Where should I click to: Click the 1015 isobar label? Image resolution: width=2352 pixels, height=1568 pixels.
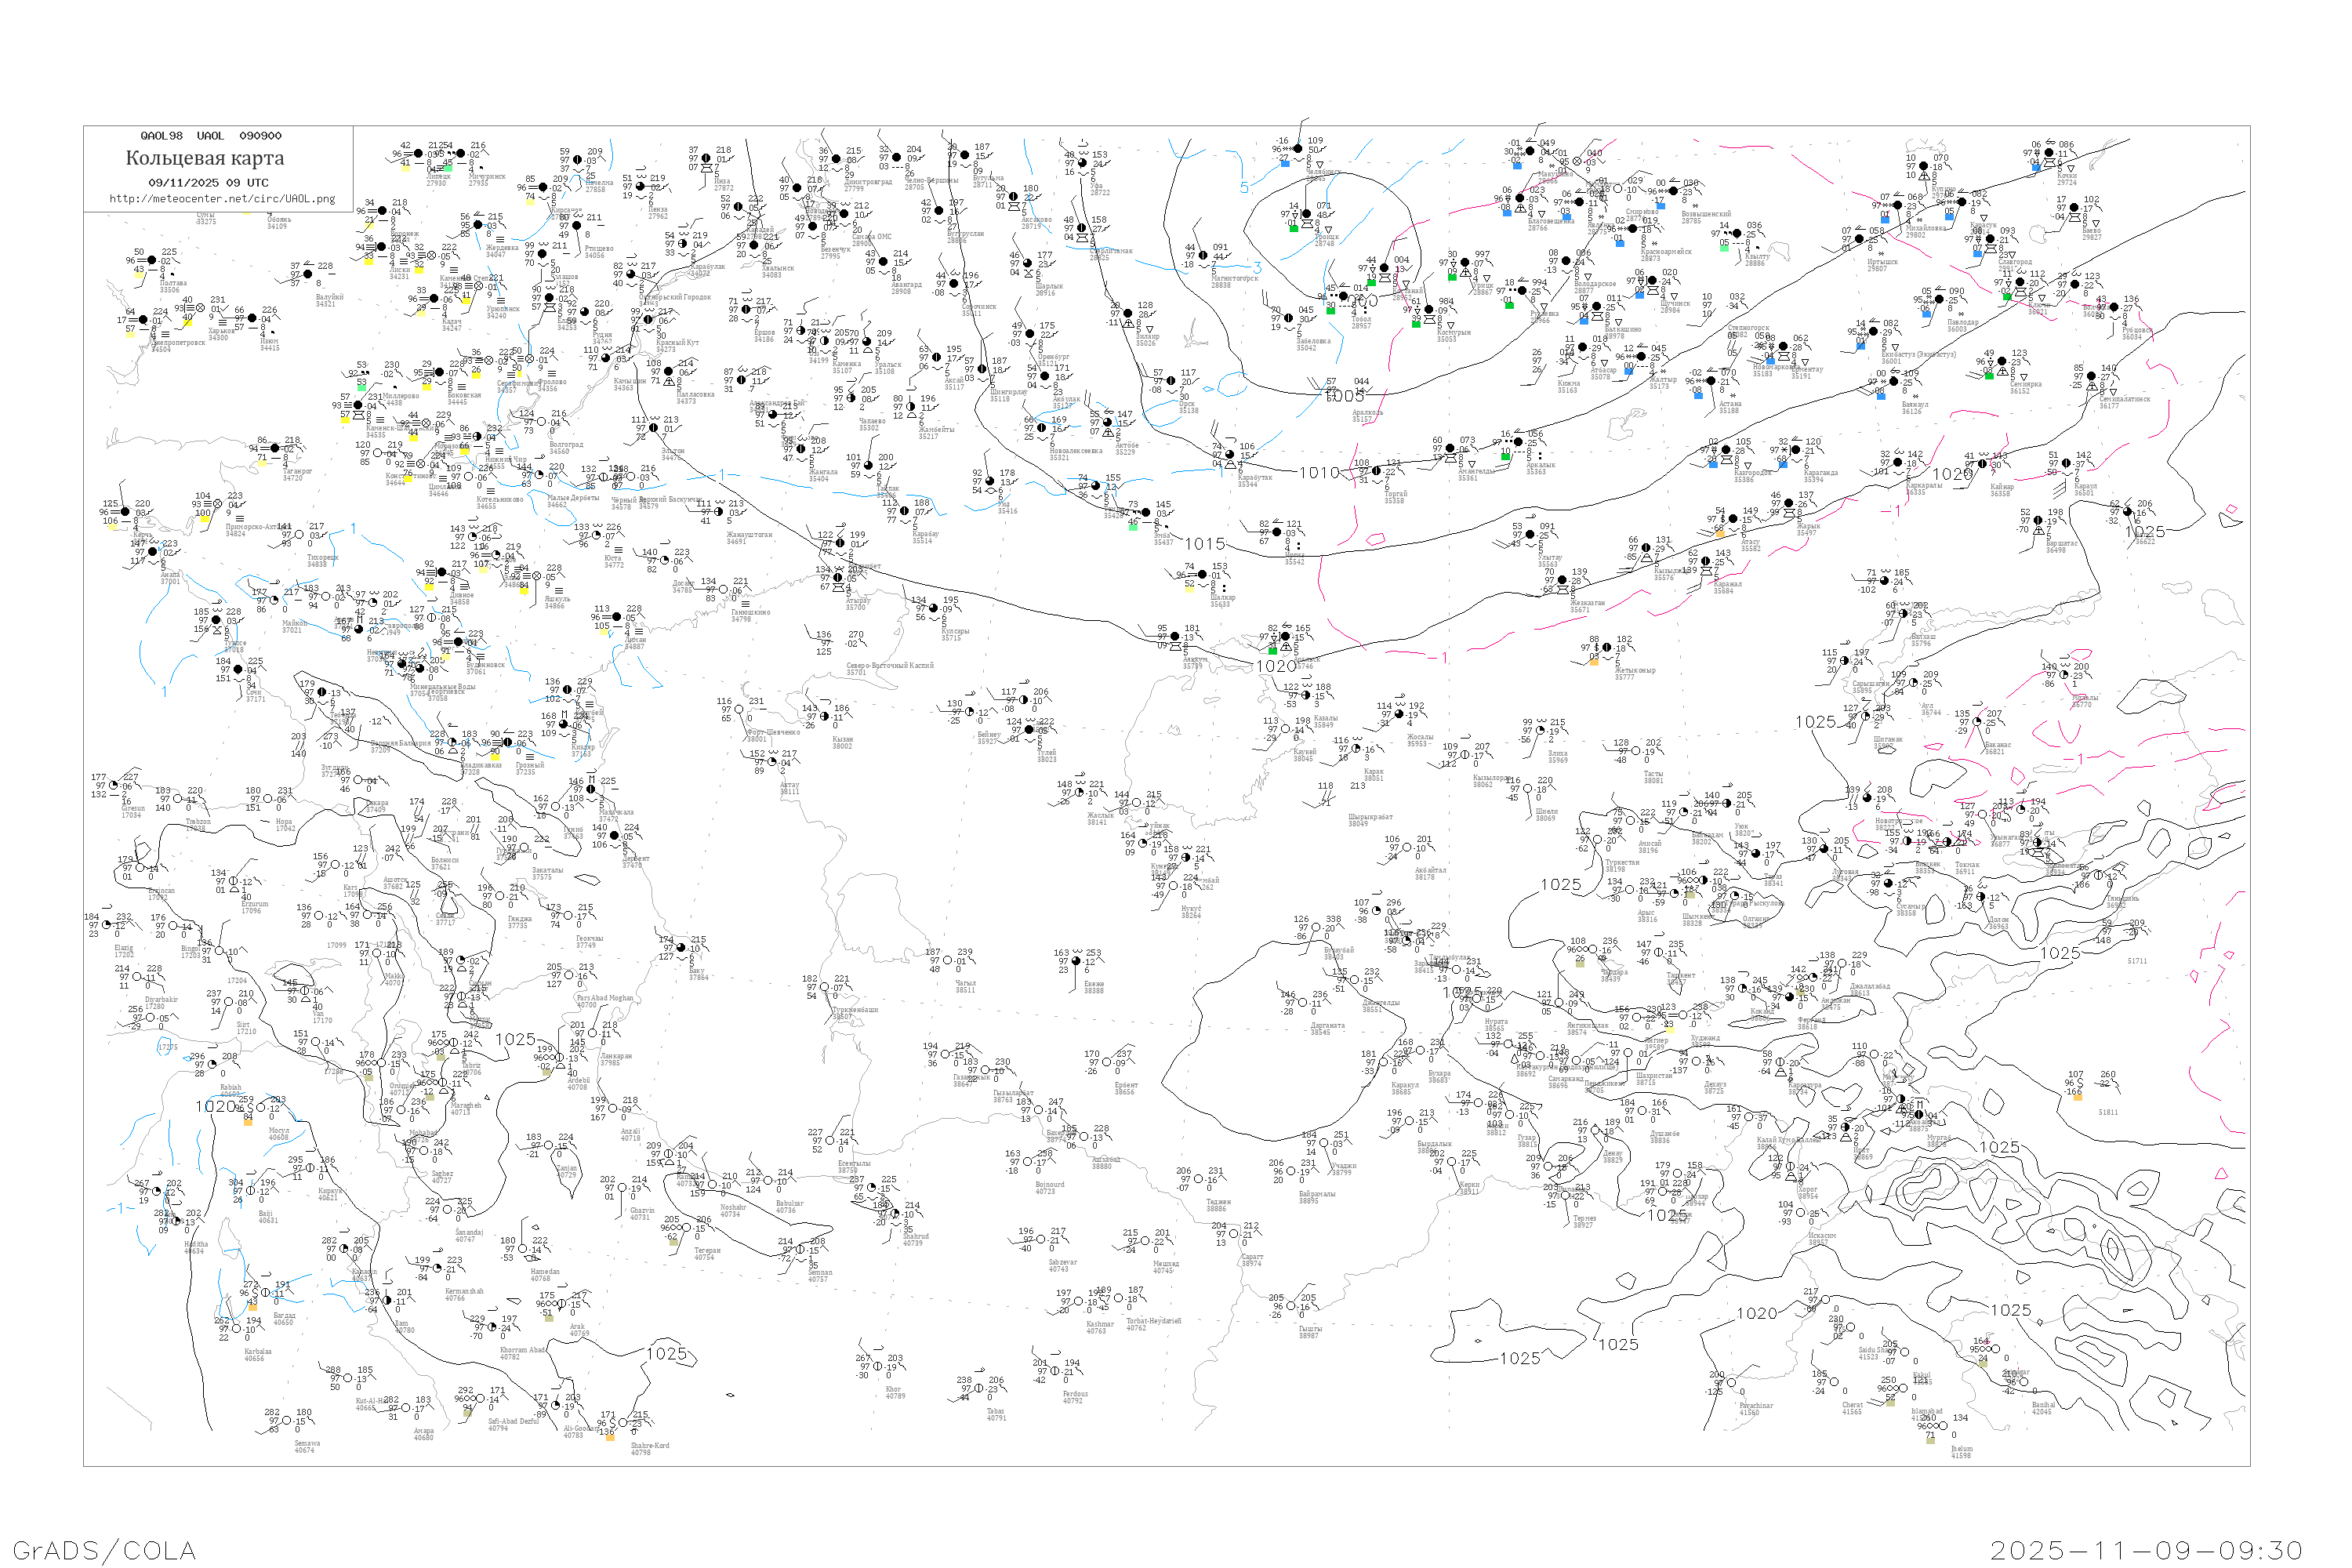(x=1205, y=544)
